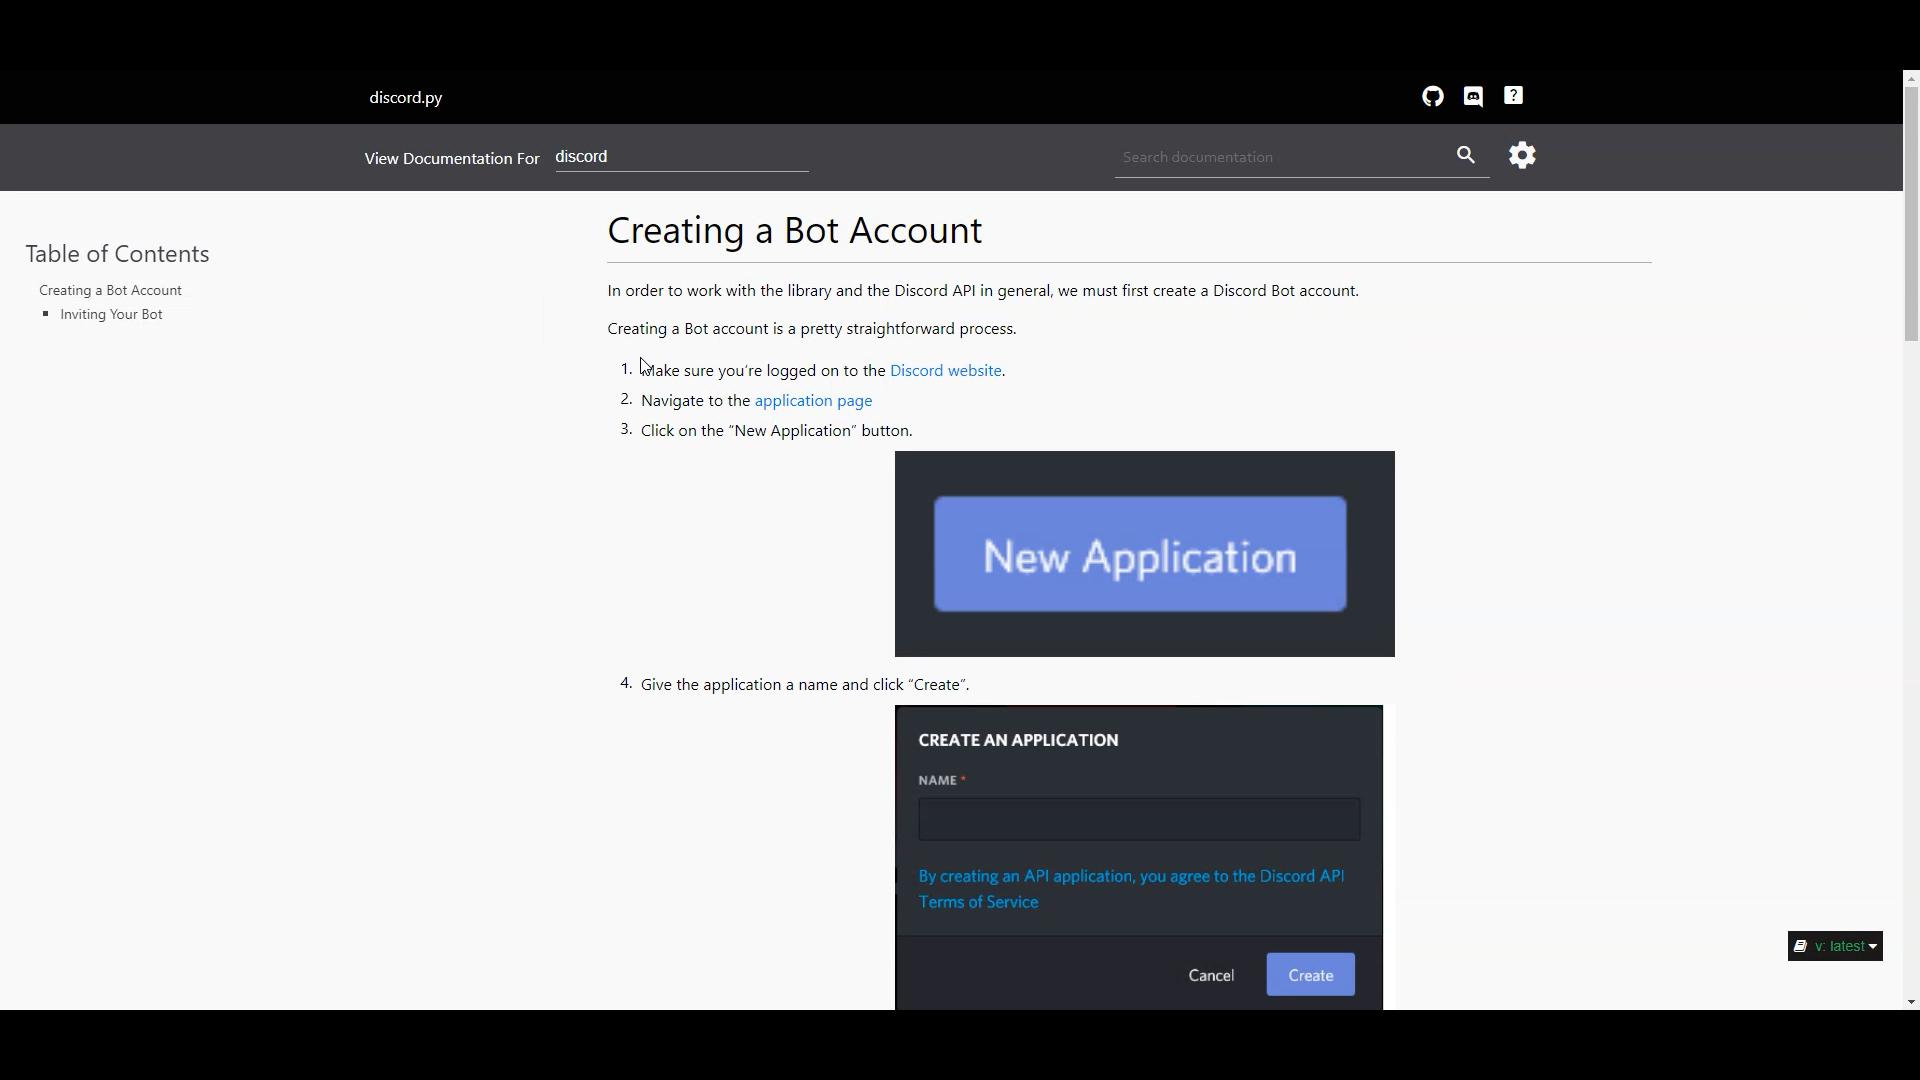
Task: Open the Discord server icon
Action: (1473, 97)
